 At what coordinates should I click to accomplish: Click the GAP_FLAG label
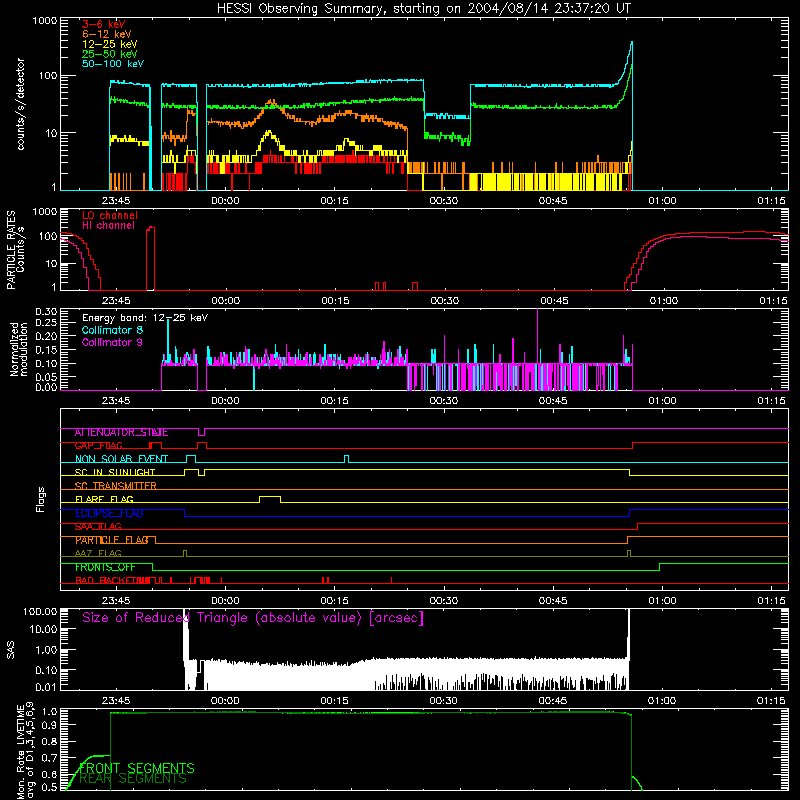(98, 446)
